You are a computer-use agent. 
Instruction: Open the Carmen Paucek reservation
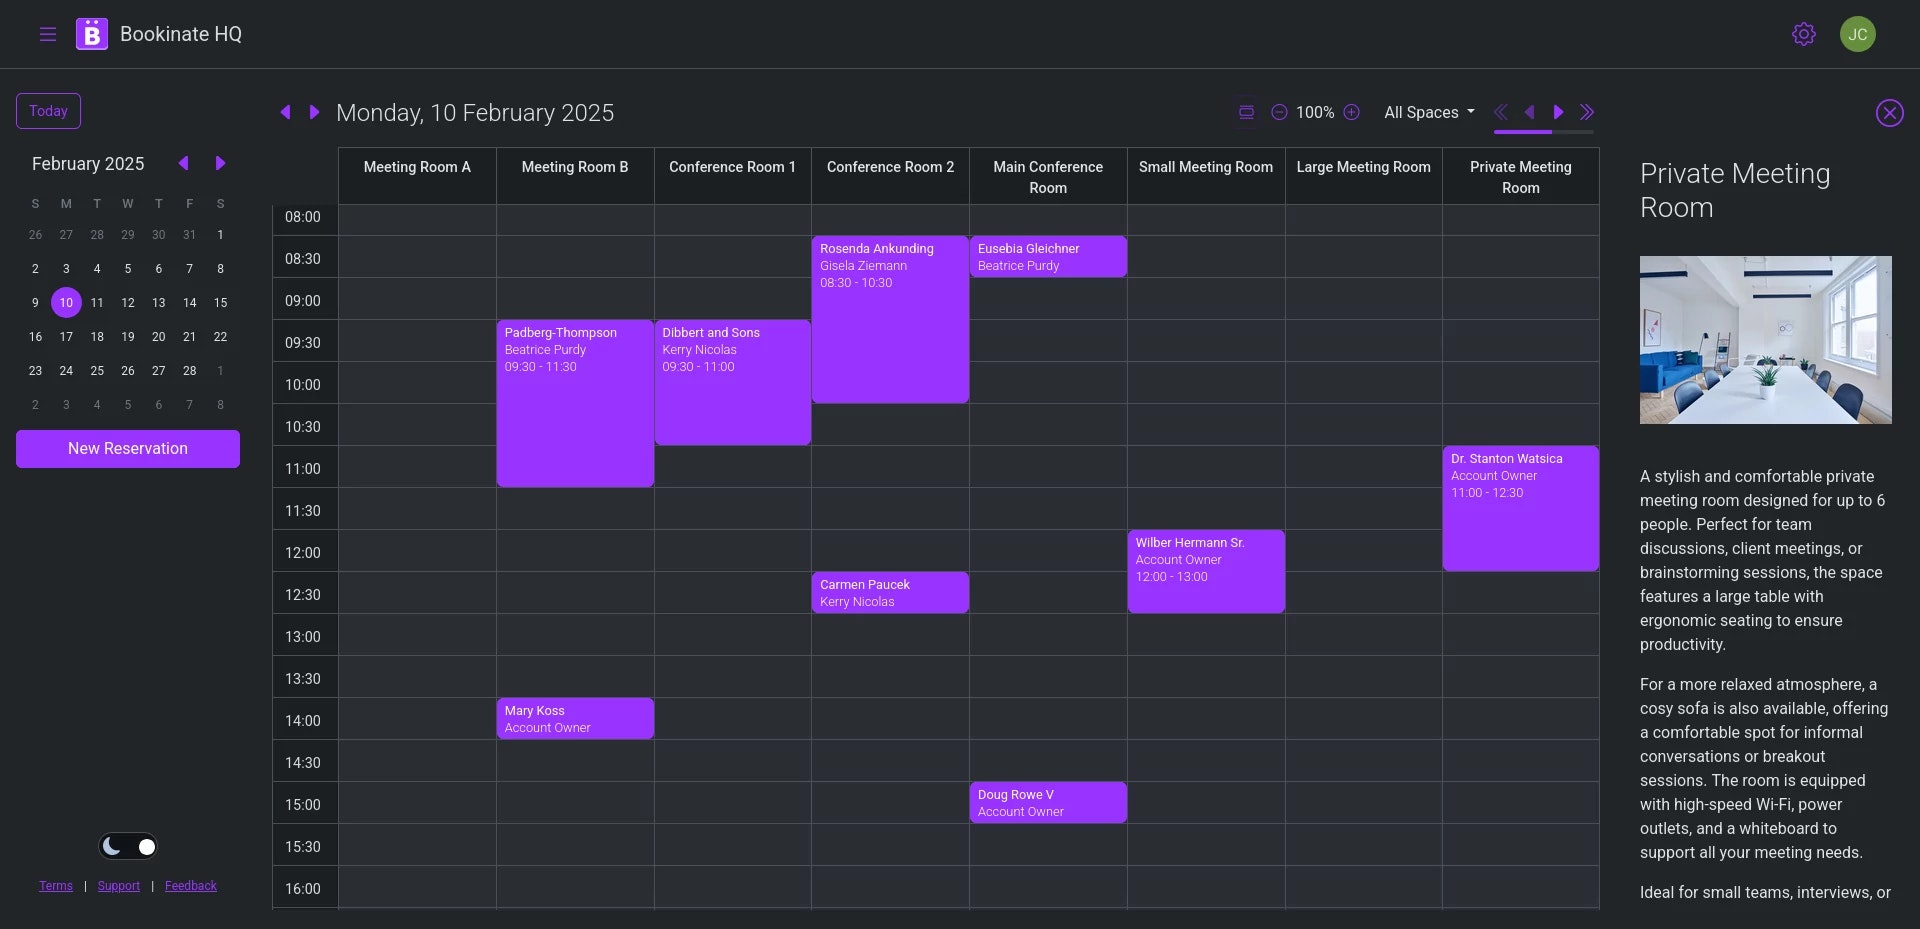(890, 592)
